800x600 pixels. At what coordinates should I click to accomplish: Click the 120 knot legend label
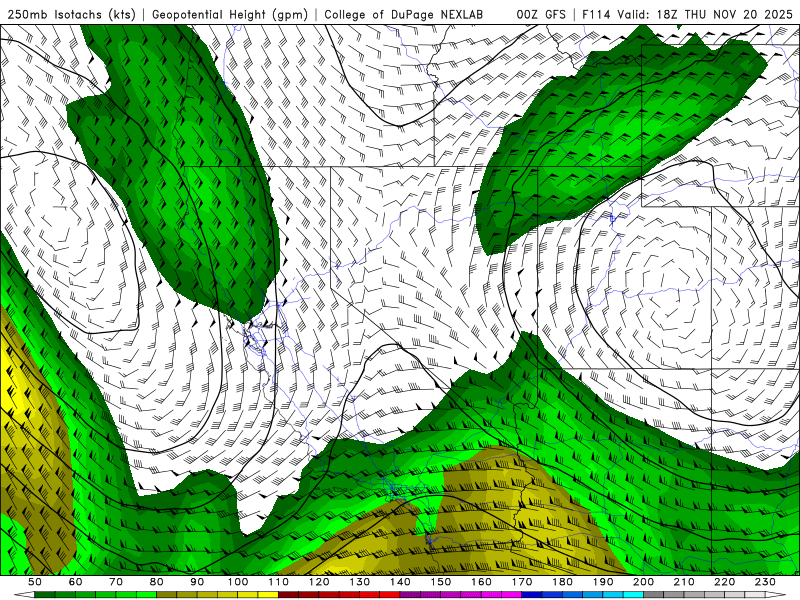pyautogui.click(x=319, y=582)
